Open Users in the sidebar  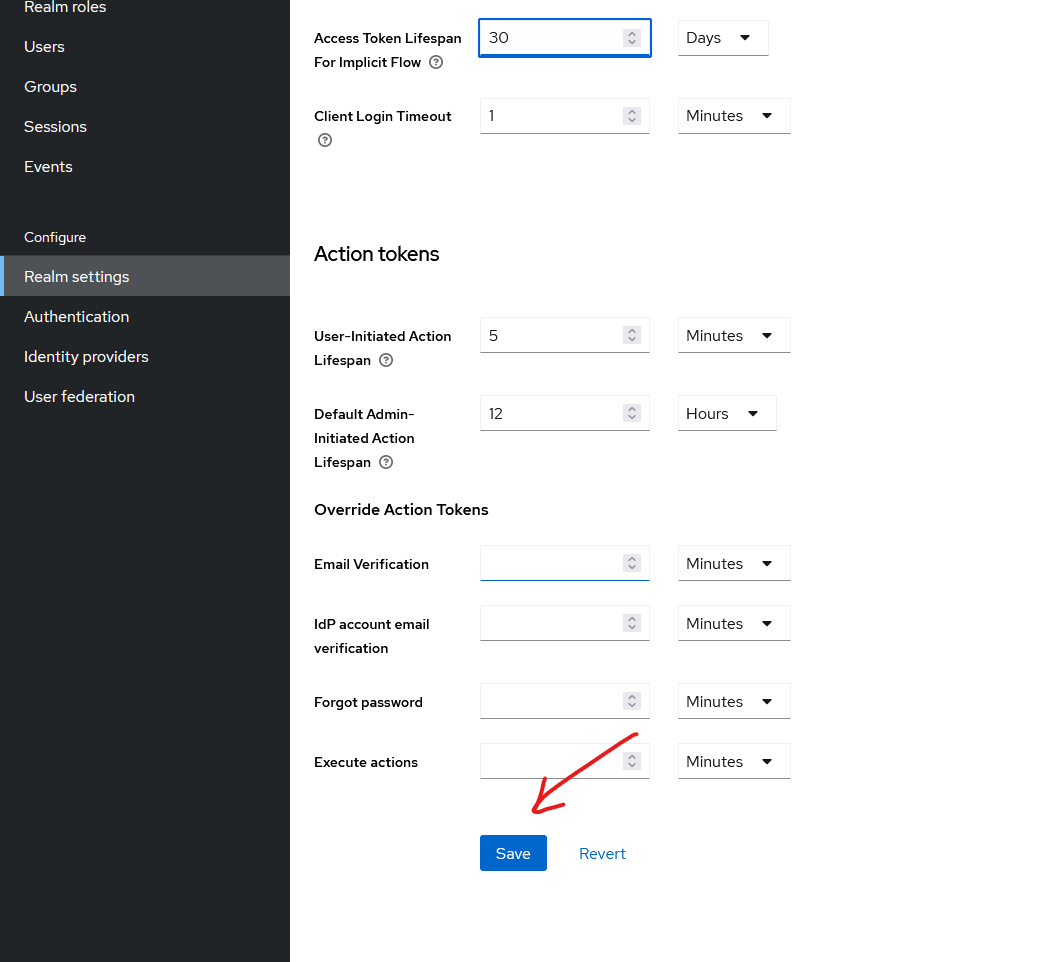click(44, 47)
